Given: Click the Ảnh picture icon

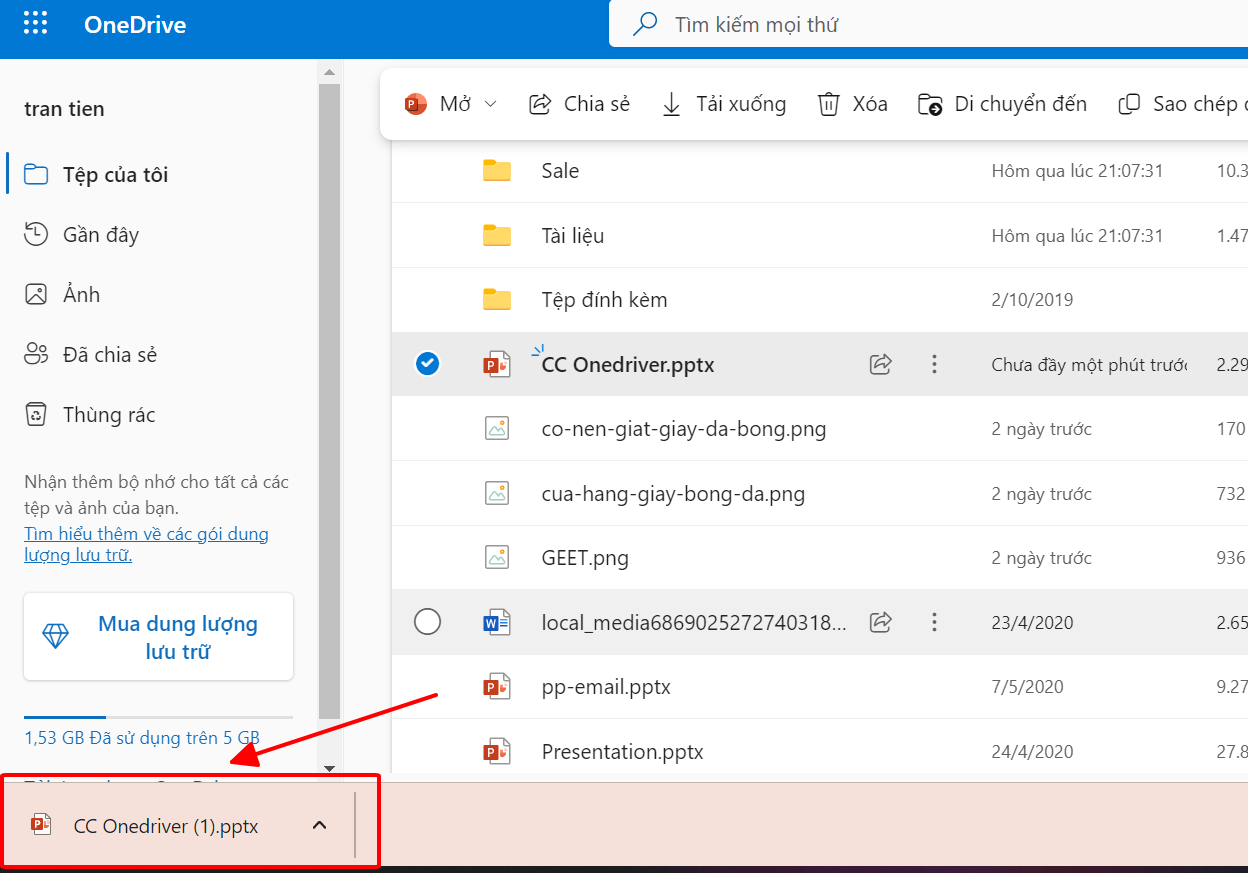Looking at the screenshot, I should pyautogui.click(x=36, y=295).
